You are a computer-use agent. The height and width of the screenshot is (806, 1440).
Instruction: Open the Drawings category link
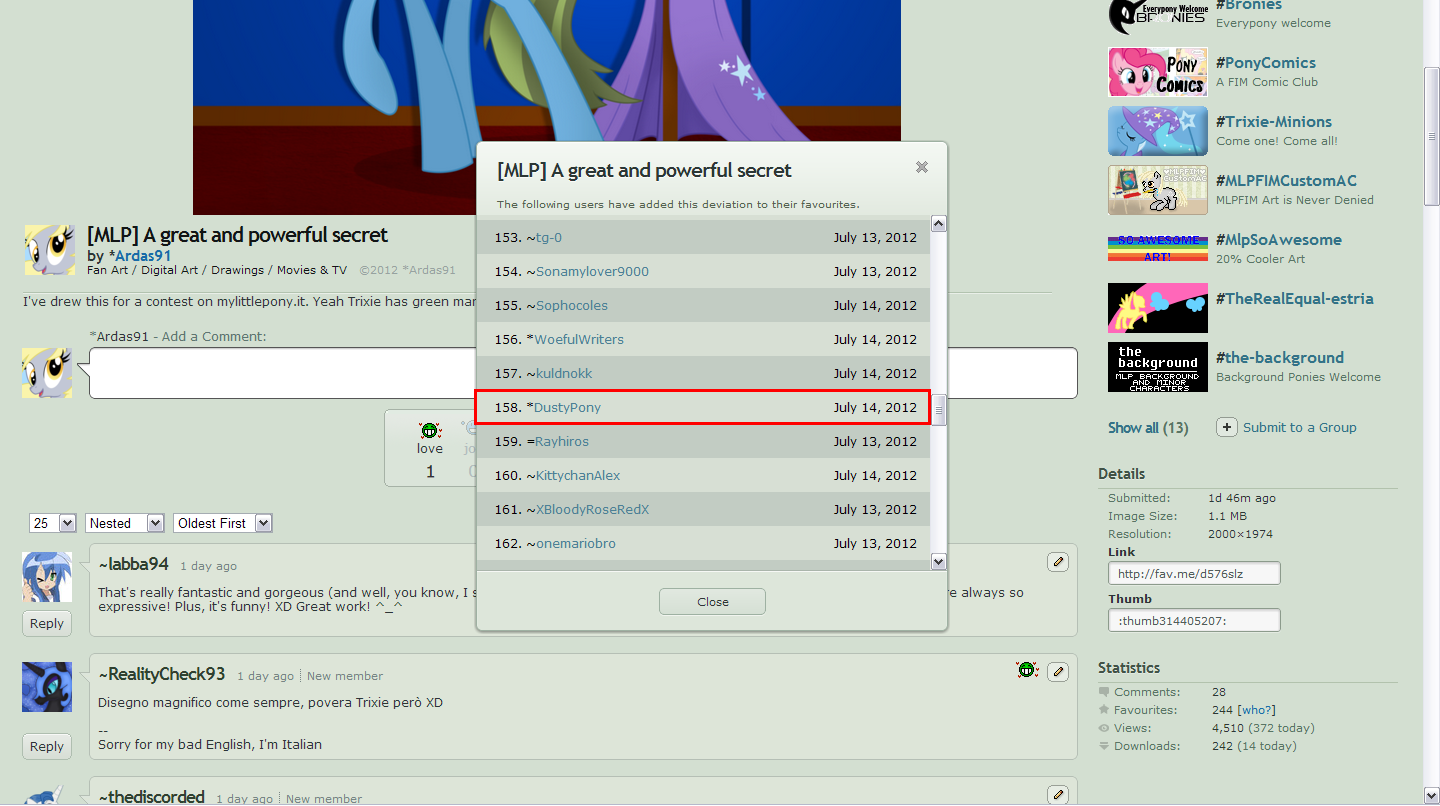coord(237,270)
